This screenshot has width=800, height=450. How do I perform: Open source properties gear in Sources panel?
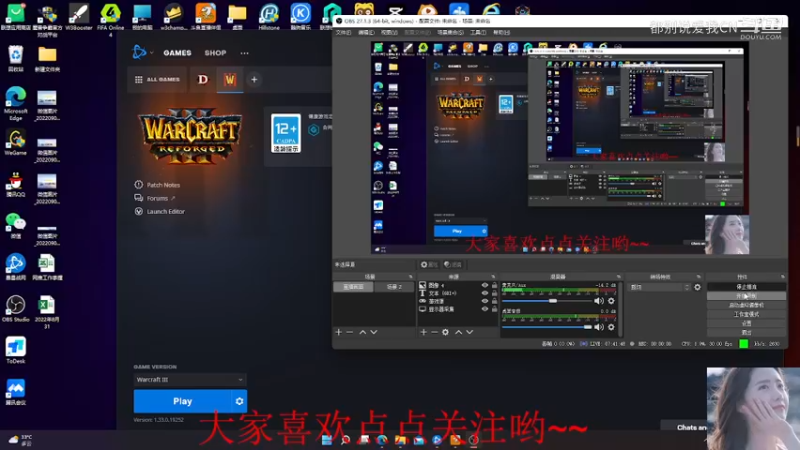(x=445, y=332)
